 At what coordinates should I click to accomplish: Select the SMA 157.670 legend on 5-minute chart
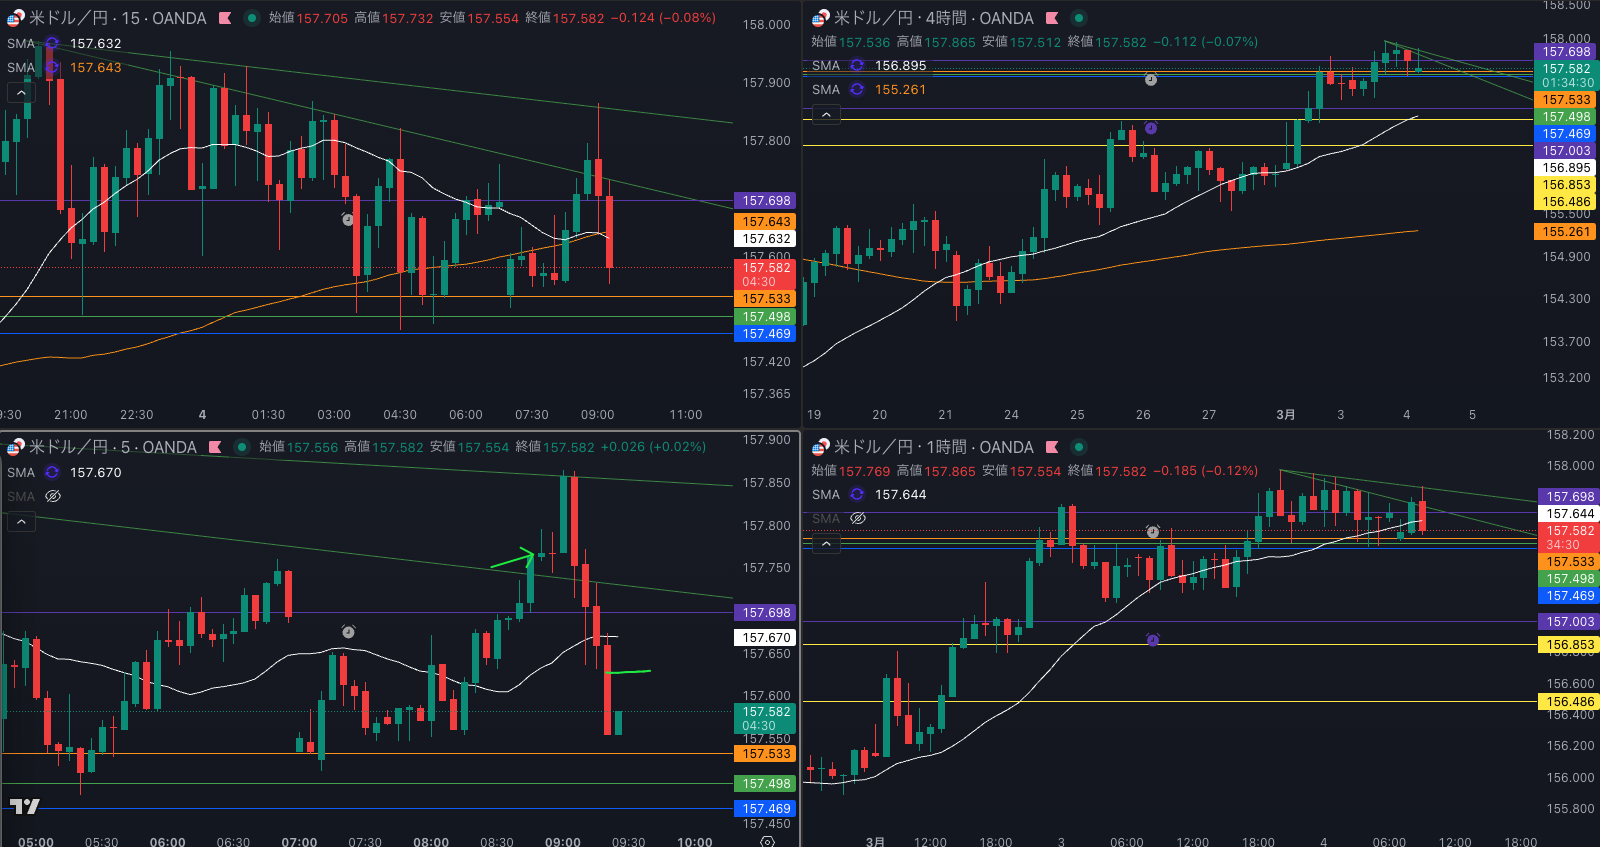pos(95,472)
